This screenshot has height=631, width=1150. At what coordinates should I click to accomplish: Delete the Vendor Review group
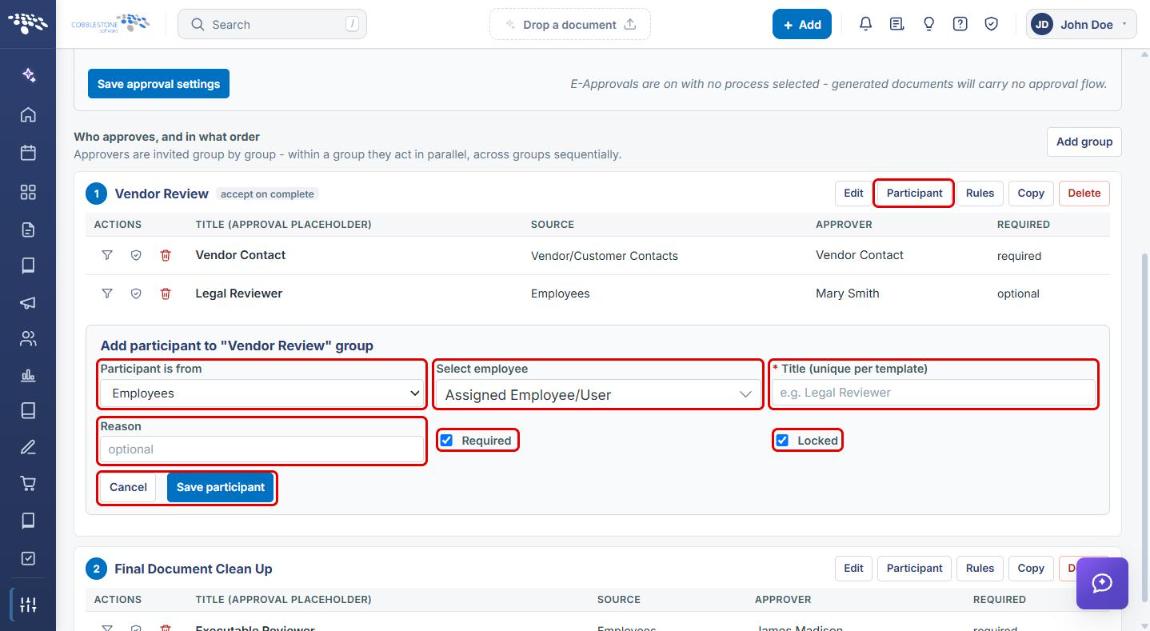tap(1083, 193)
